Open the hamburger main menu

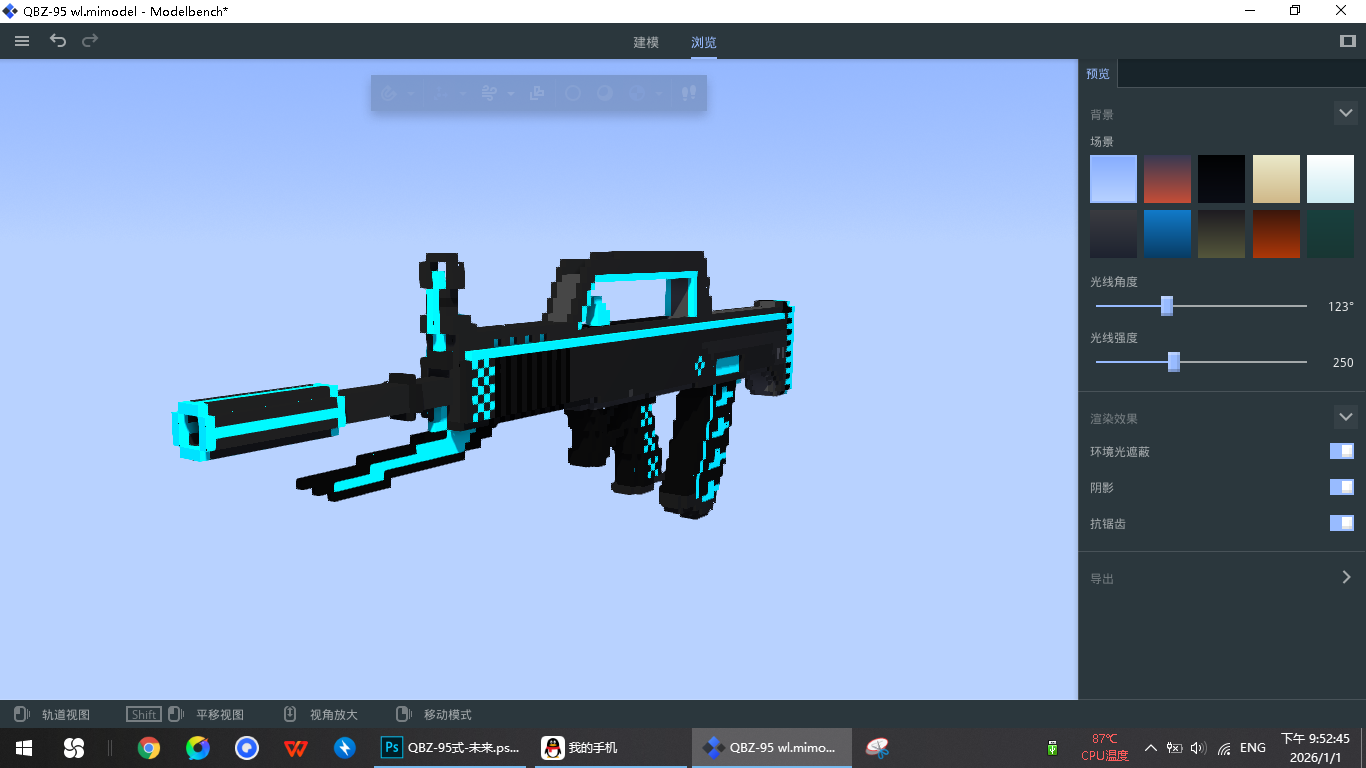pos(22,41)
